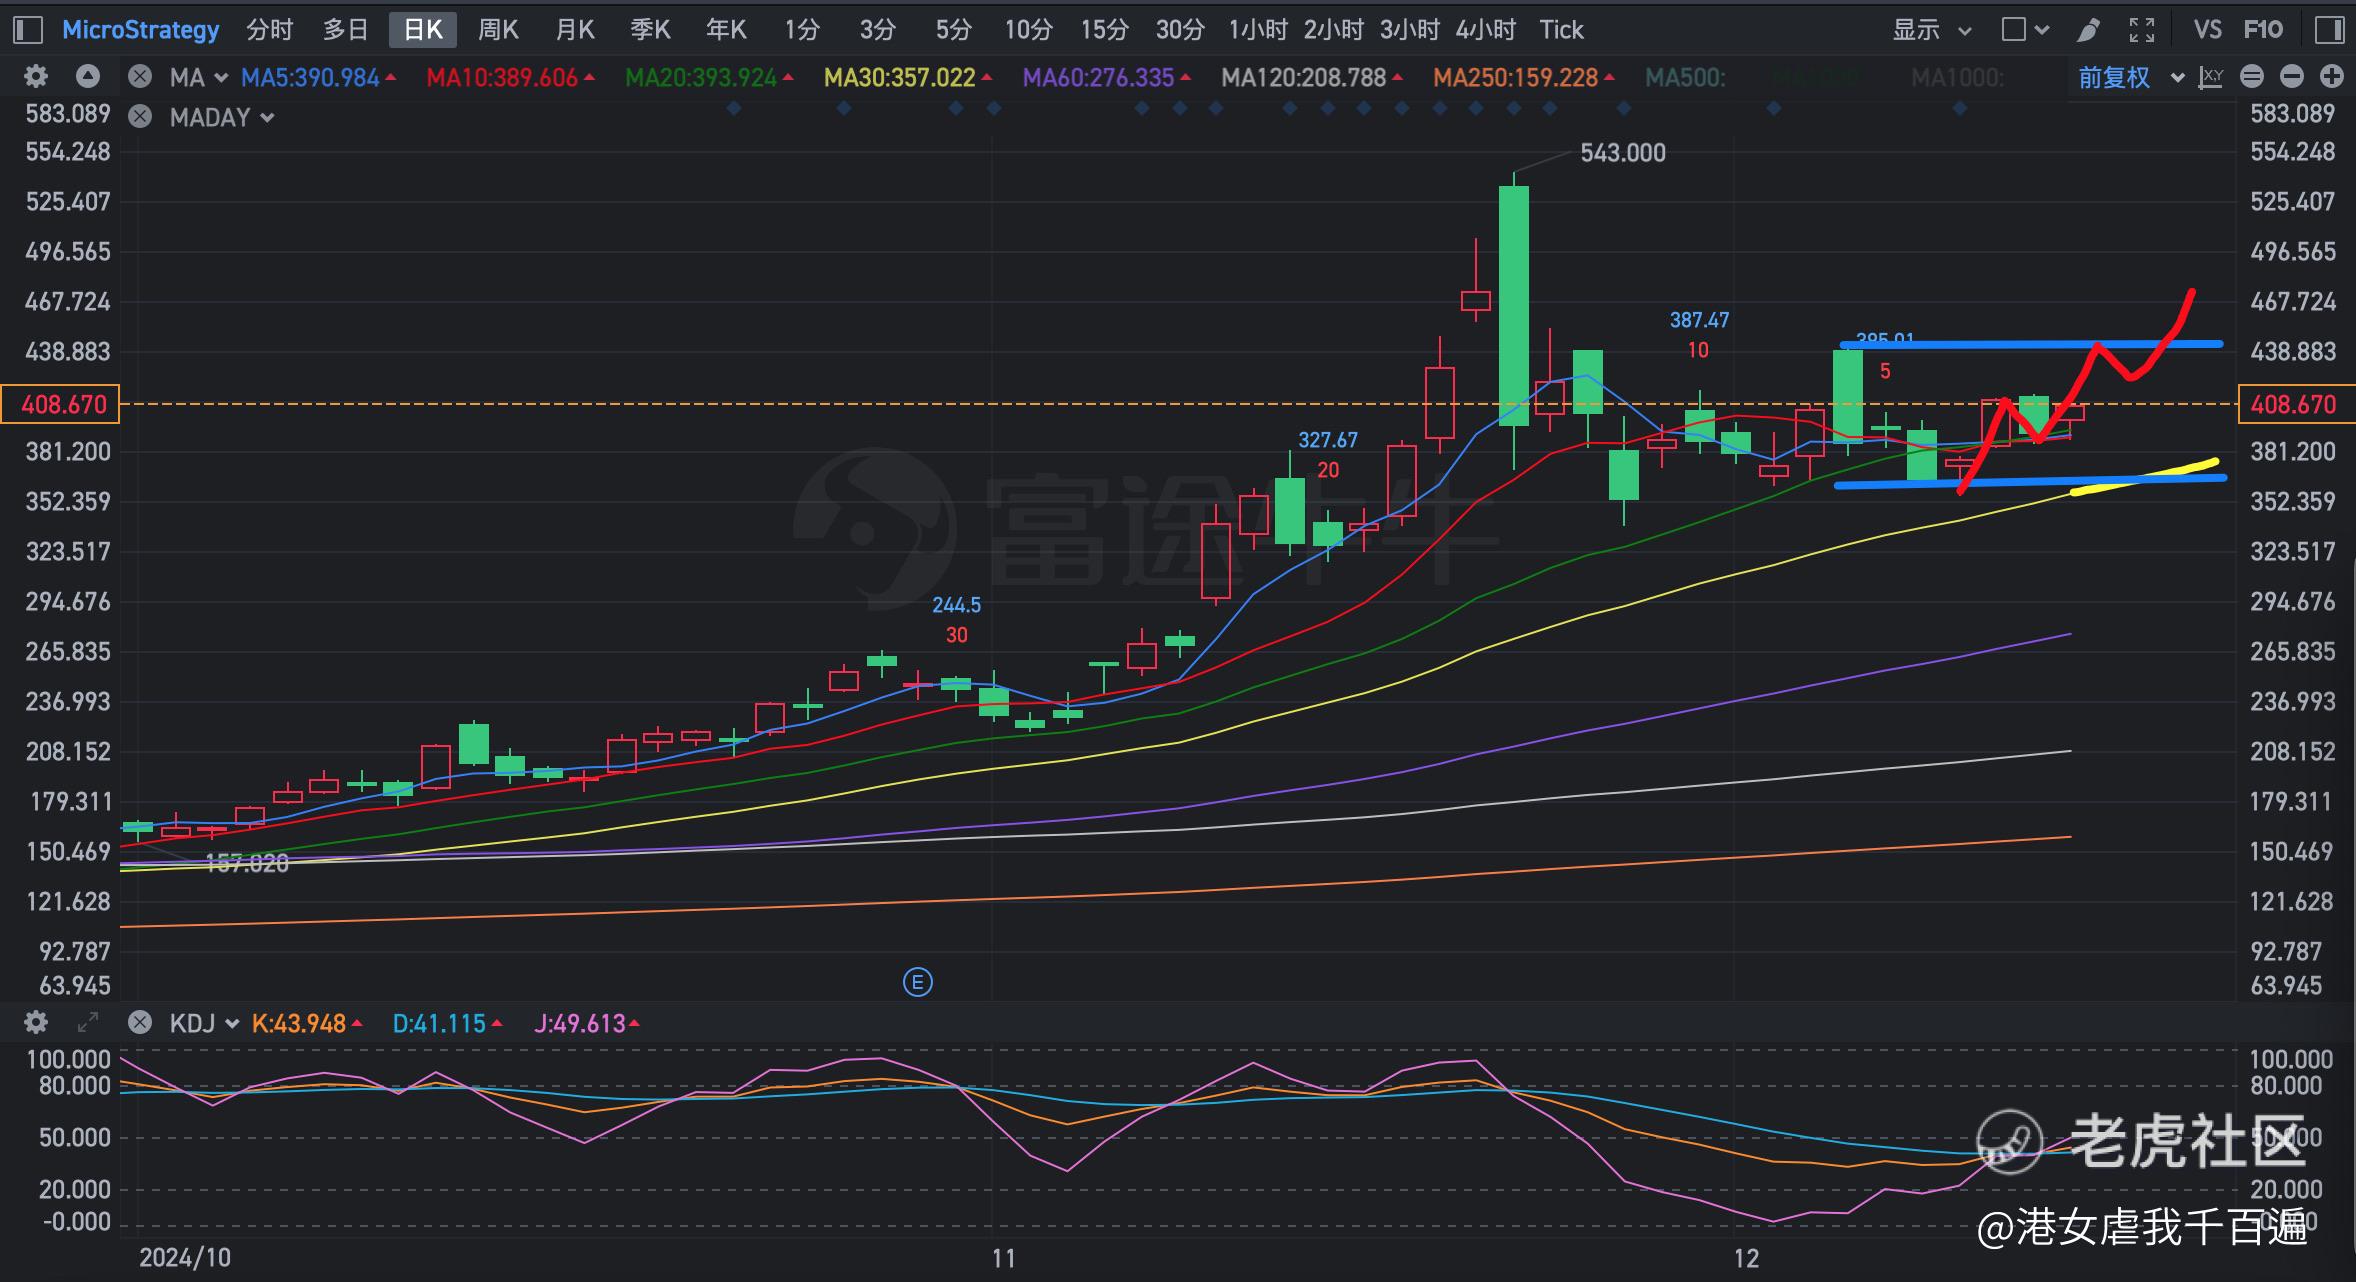Reset chart zoom with equals icon
This screenshot has height=1282, width=2356.
[2252, 77]
